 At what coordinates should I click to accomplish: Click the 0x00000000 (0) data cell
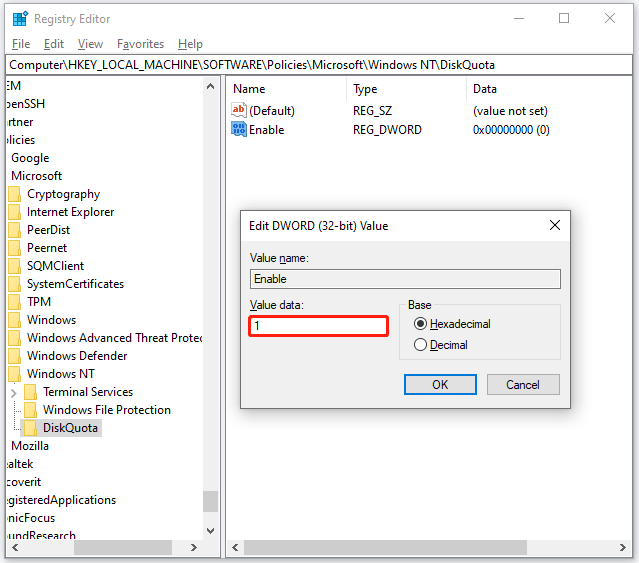coord(511,130)
